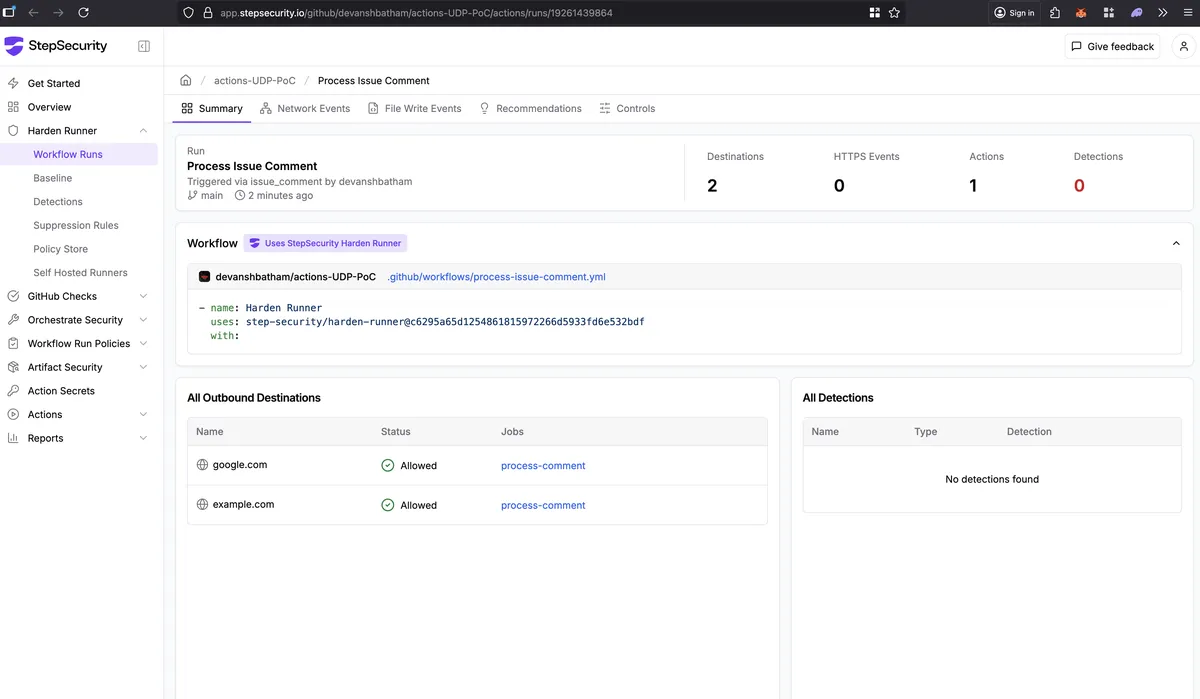Open process-comment job for google.com
1200x699 pixels.
543,466
